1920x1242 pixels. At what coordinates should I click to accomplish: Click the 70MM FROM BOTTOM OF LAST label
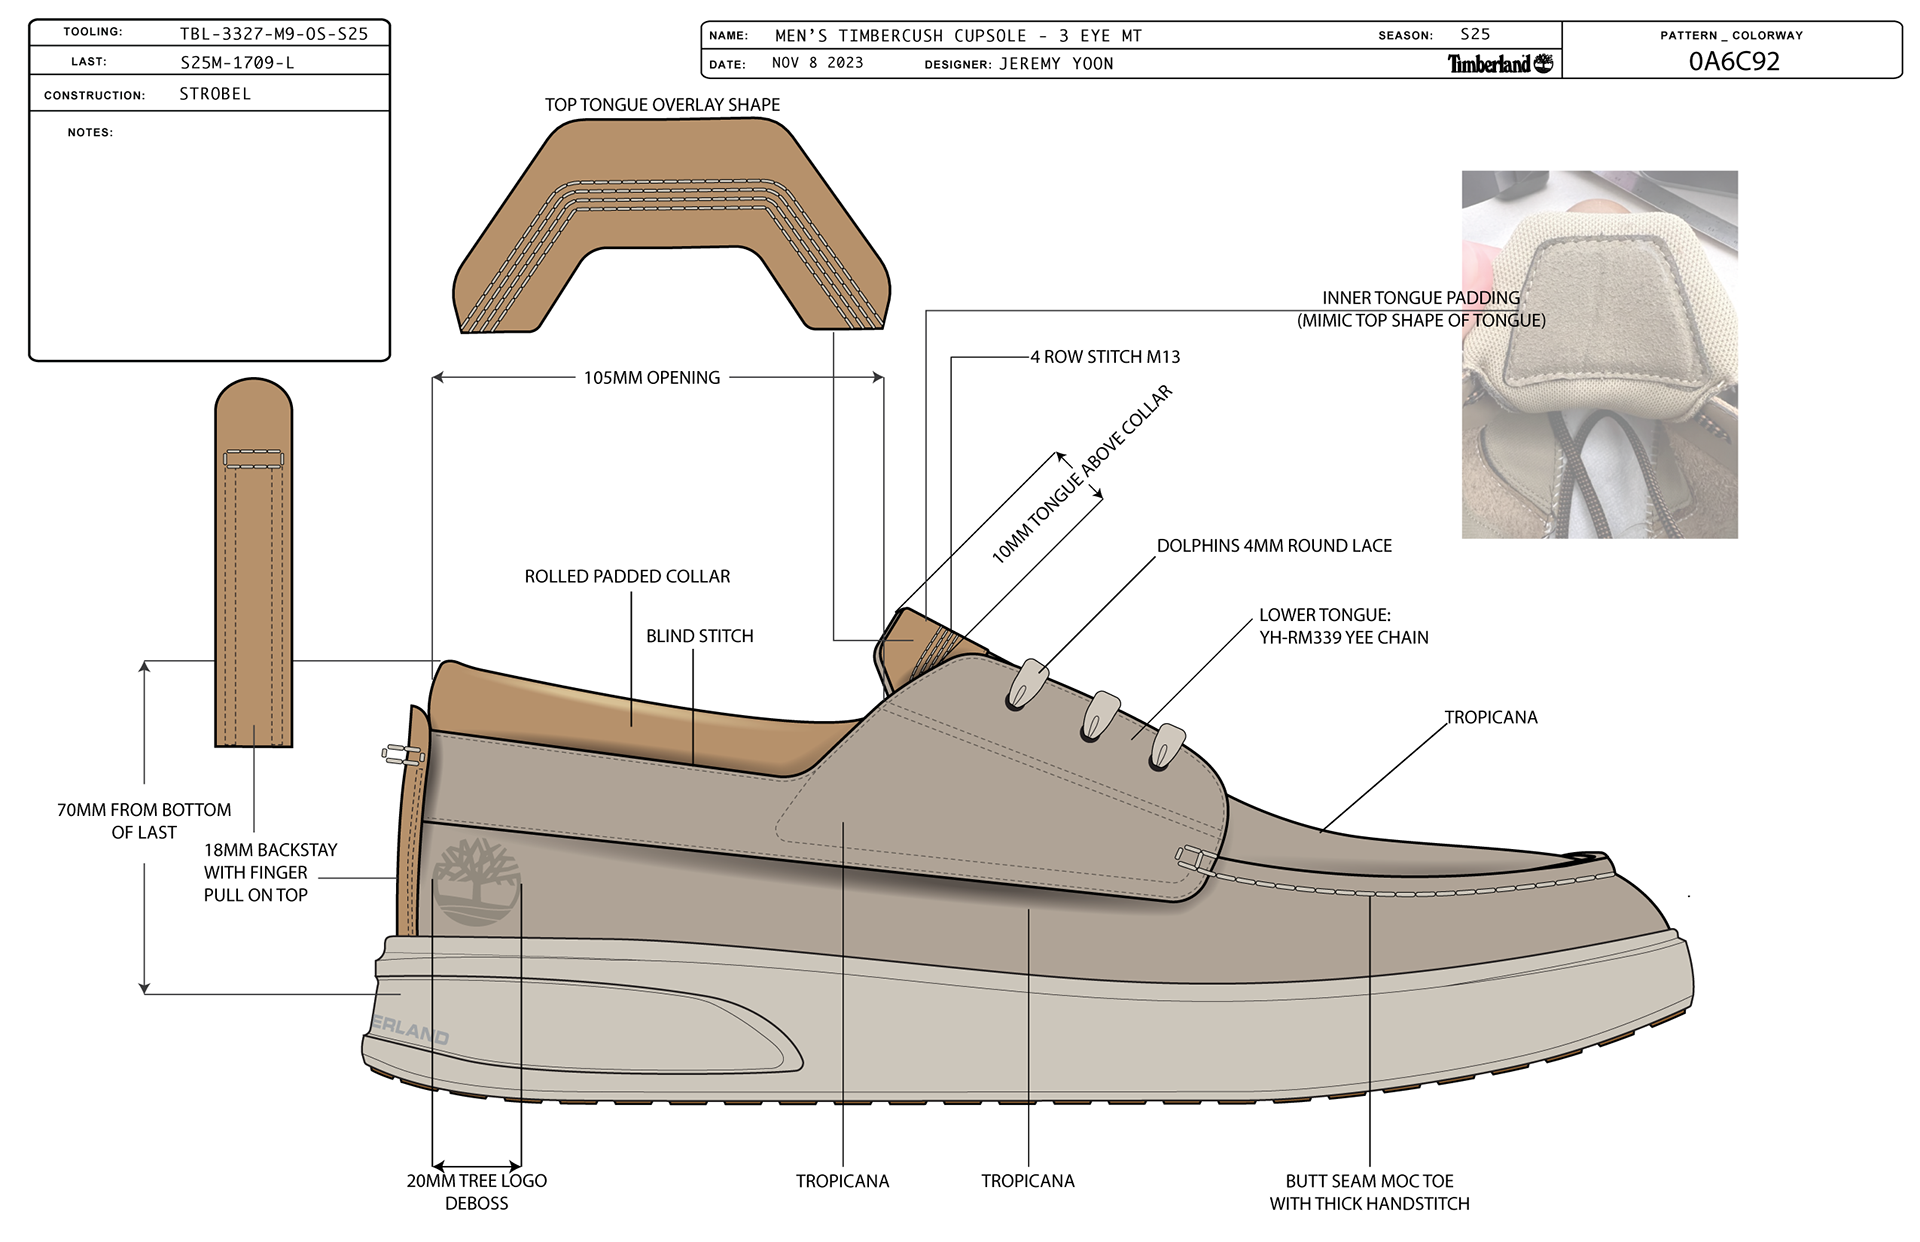(144, 821)
